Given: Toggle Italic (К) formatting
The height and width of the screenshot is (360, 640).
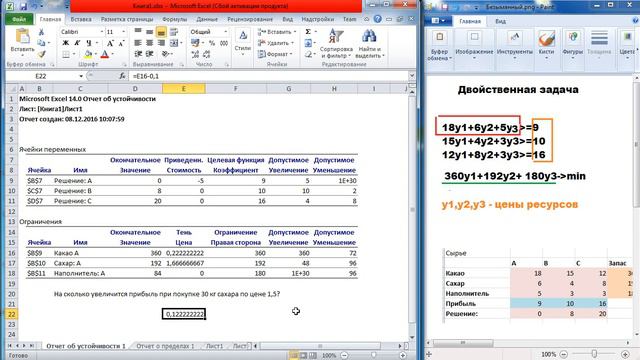Looking at the screenshot, I should coord(77,43).
